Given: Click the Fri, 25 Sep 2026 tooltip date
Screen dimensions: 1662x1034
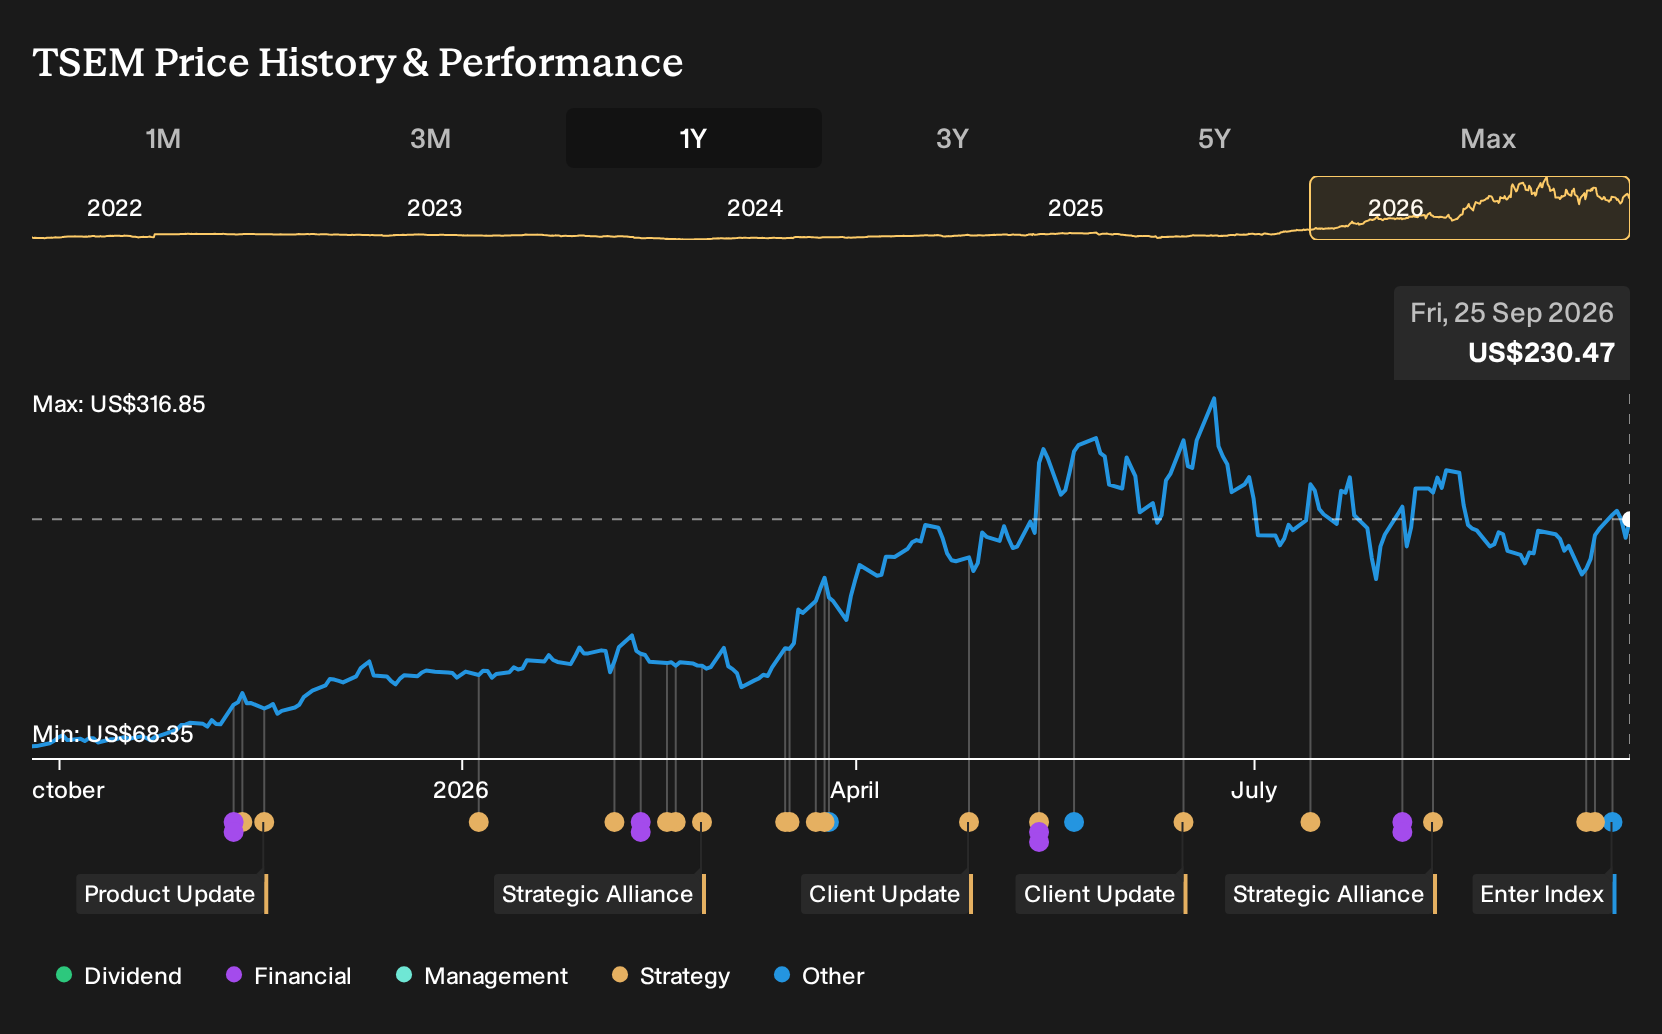Looking at the screenshot, I should pos(1512,313).
